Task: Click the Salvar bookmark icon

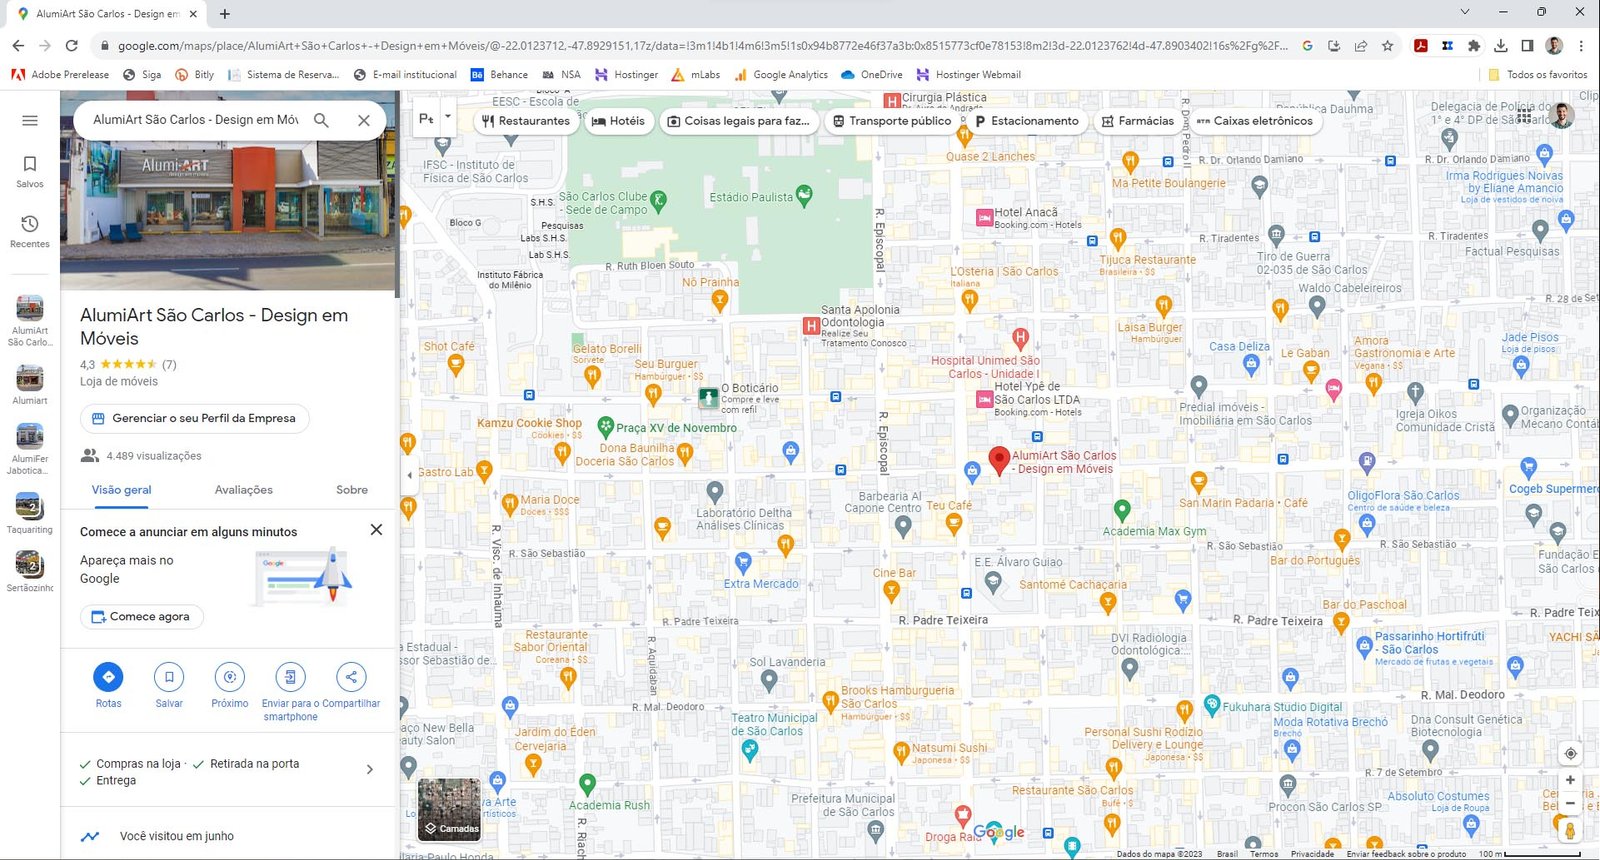Action: click(x=169, y=677)
